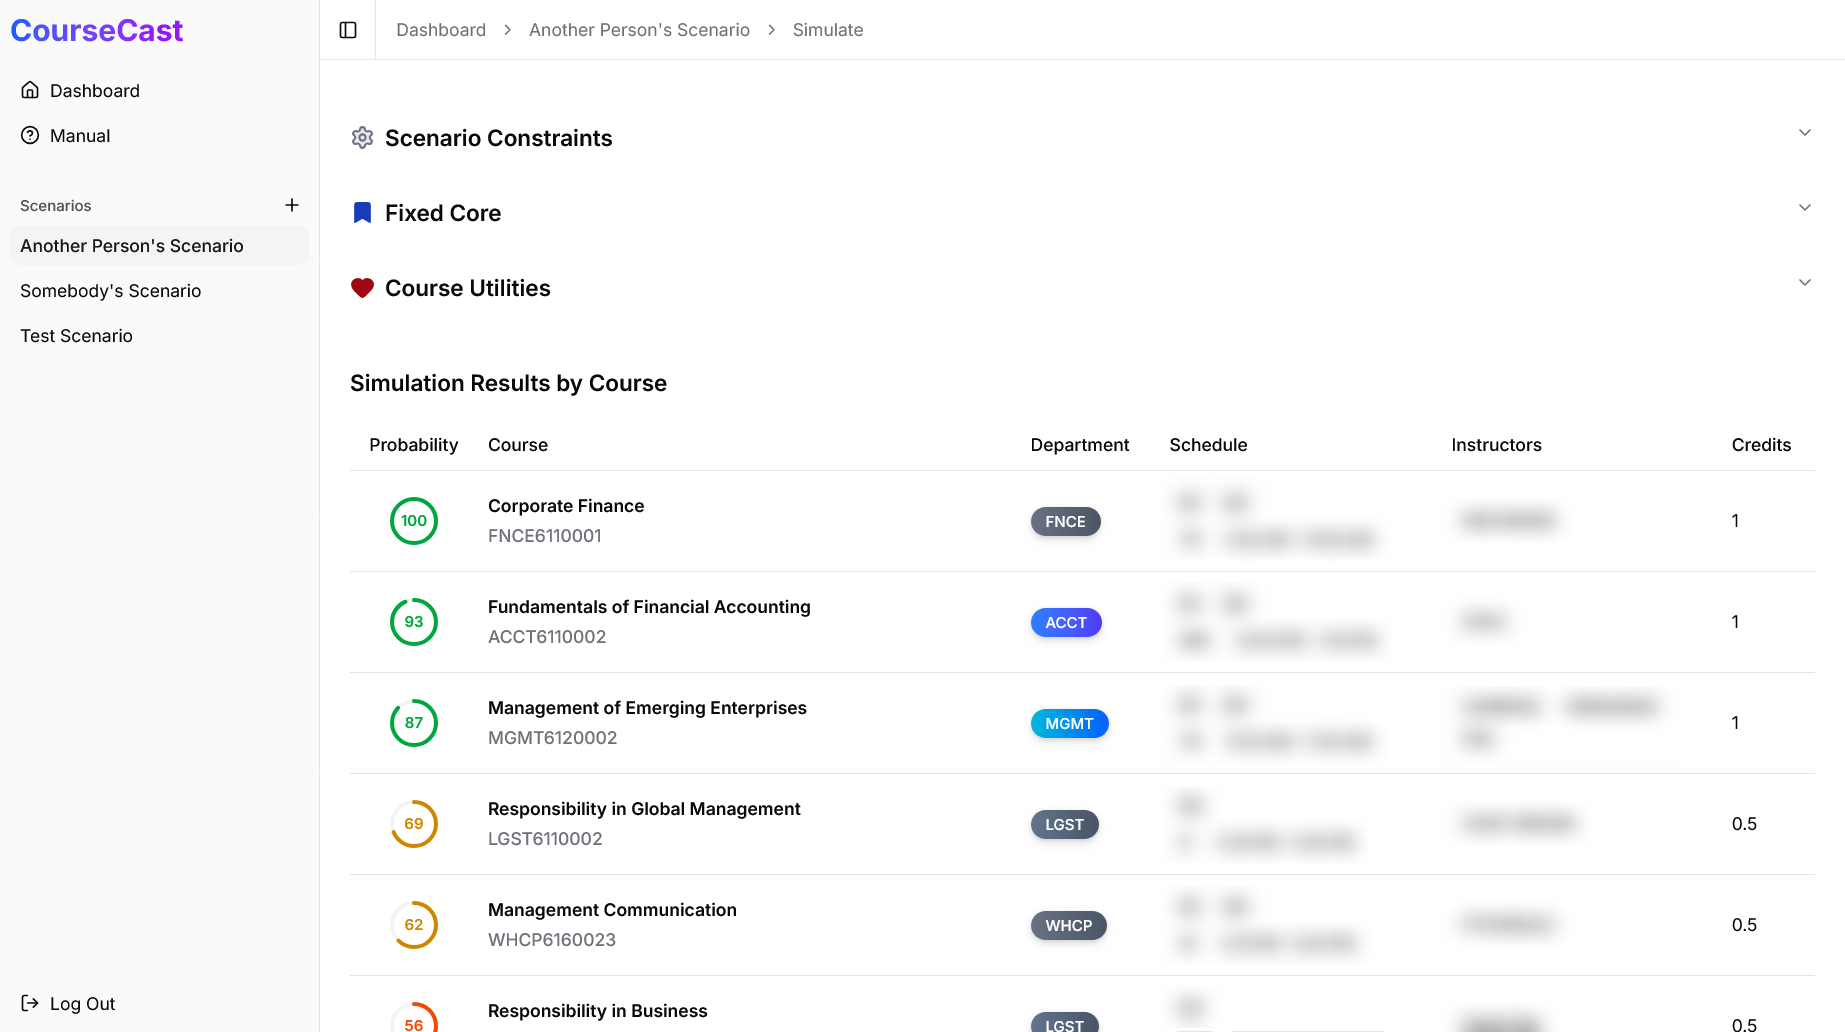Click the LGST badge for LGST6110002
The height and width of the screenshot is (1032, 1845).
pos(1064,824)
